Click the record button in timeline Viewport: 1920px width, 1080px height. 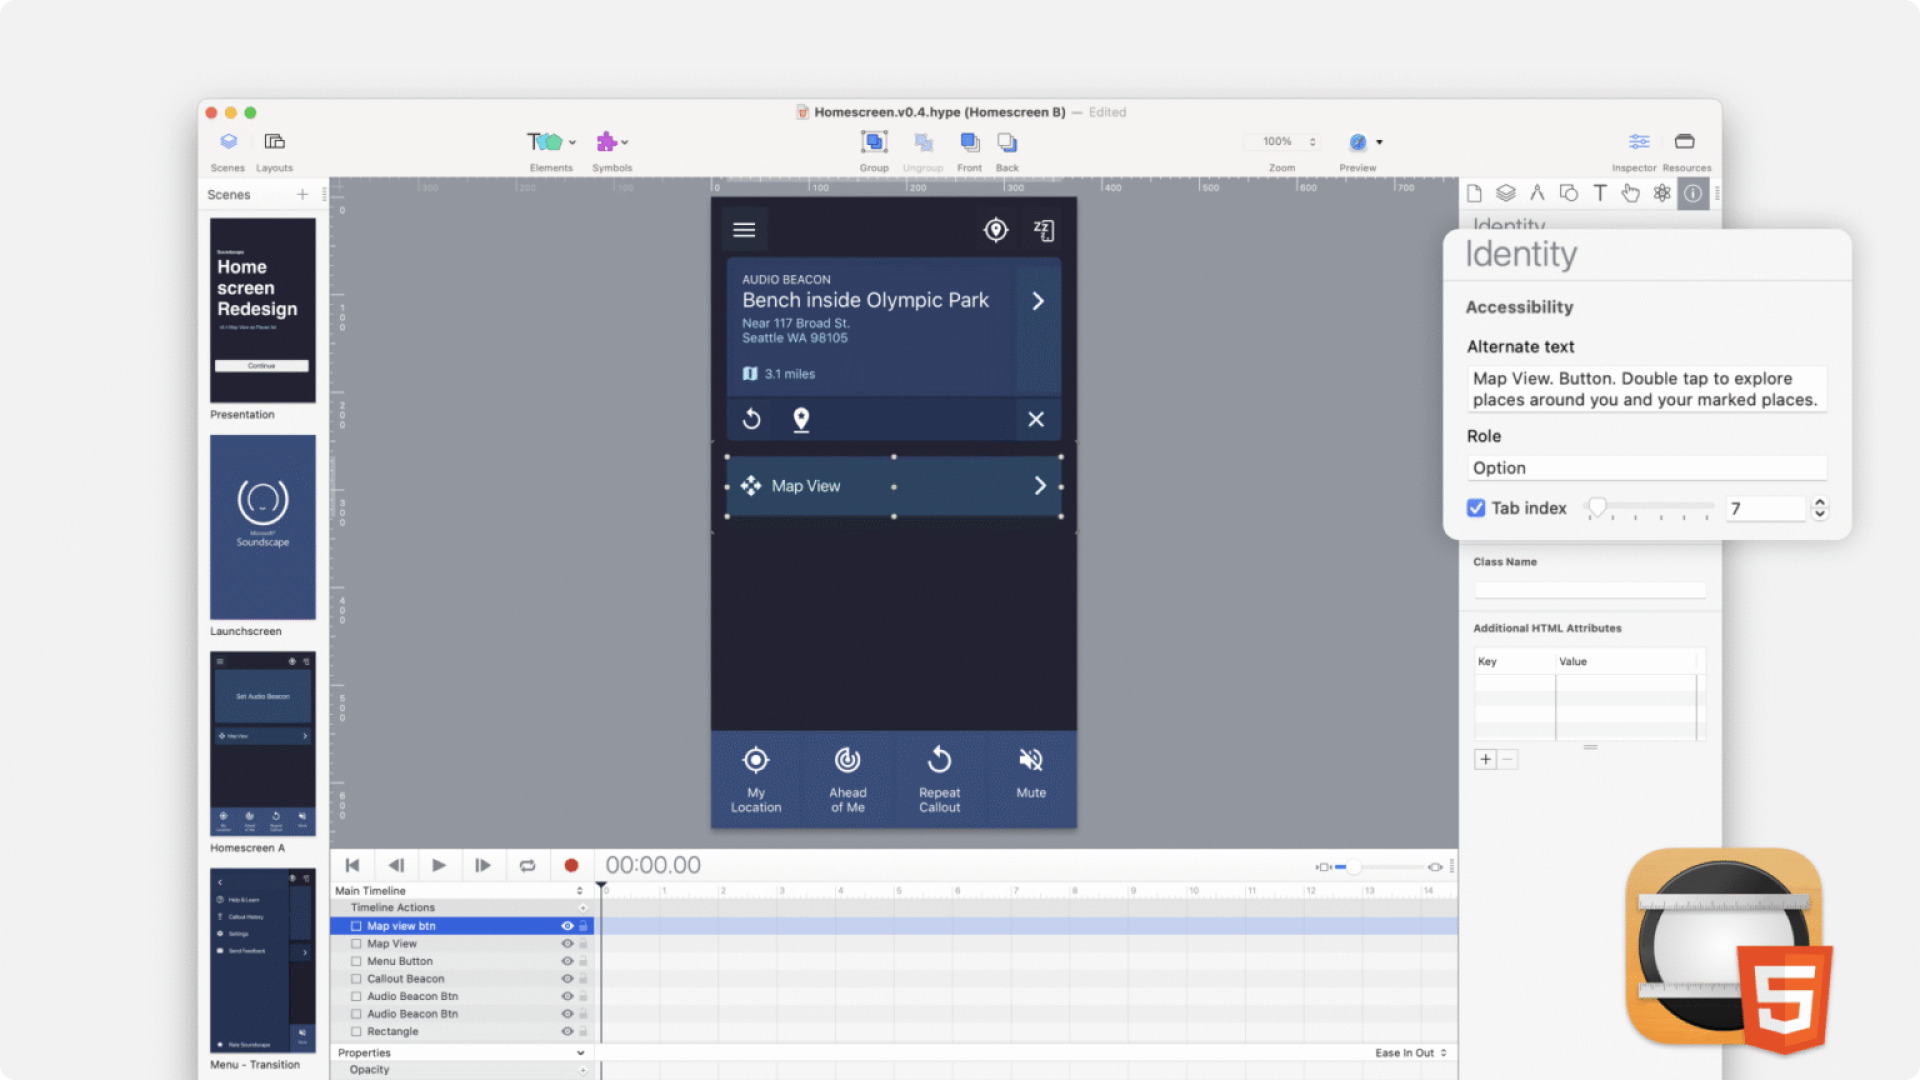point(571,866)
